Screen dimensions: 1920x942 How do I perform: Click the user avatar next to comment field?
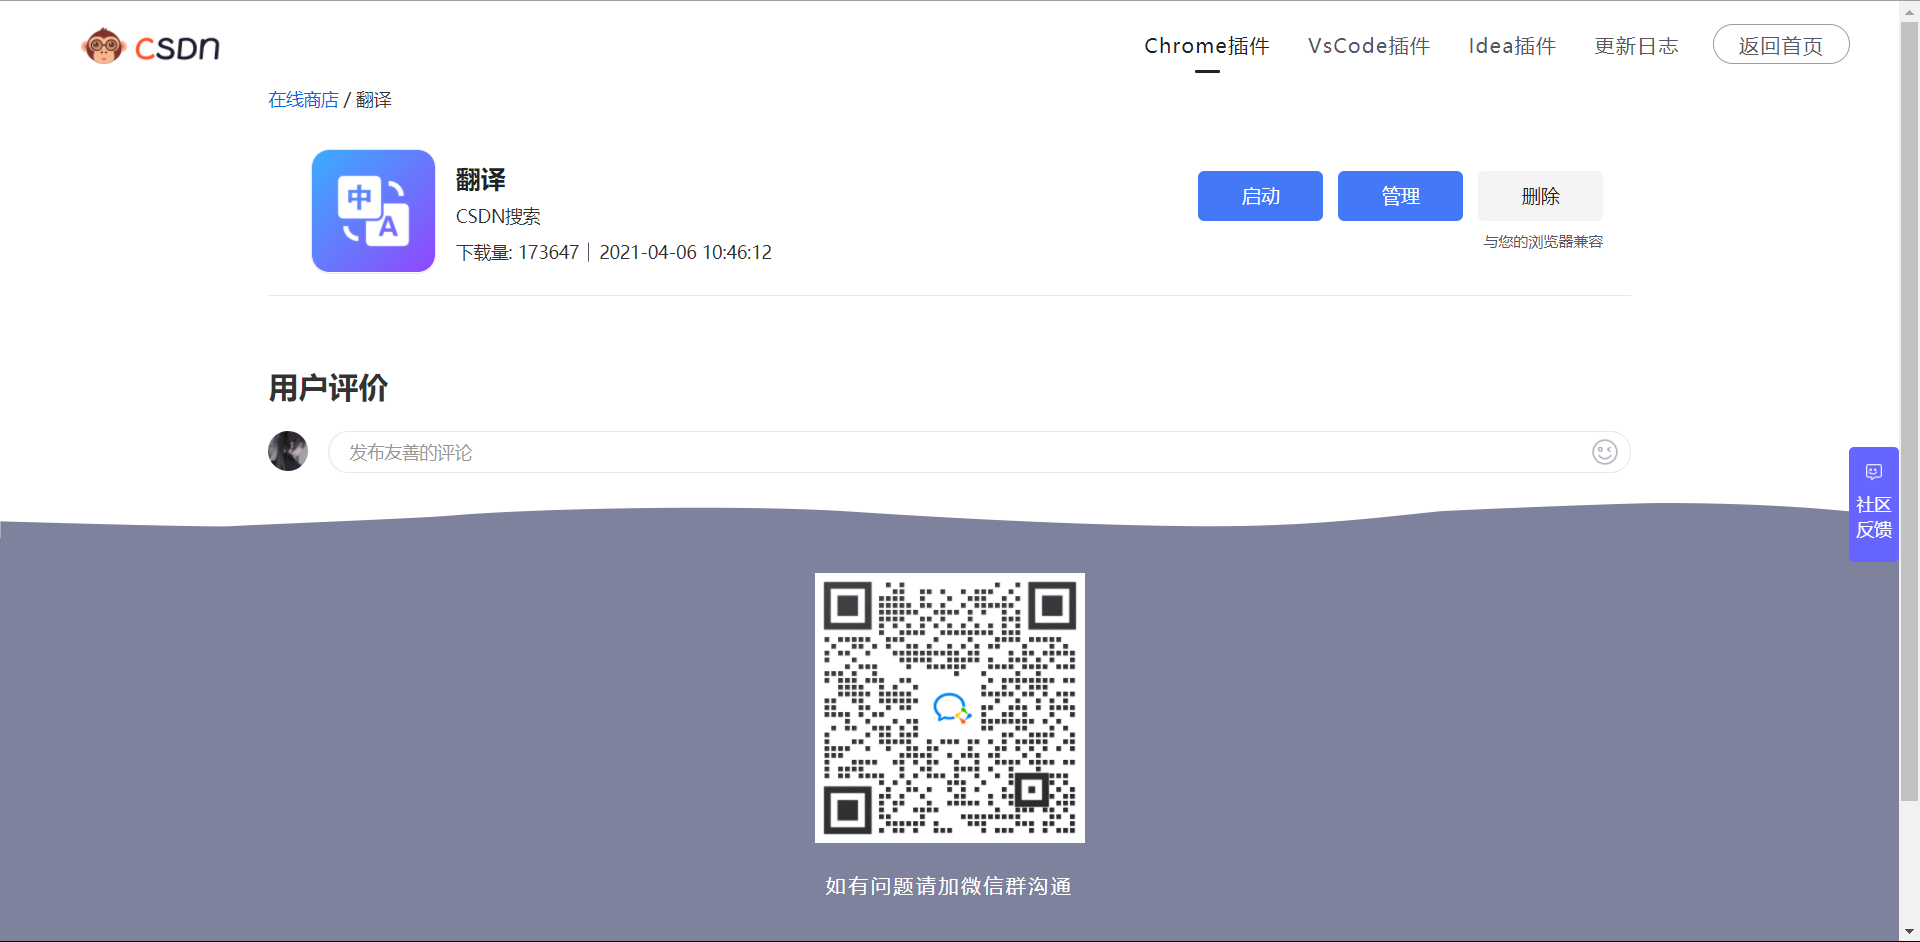coord(288,451)
